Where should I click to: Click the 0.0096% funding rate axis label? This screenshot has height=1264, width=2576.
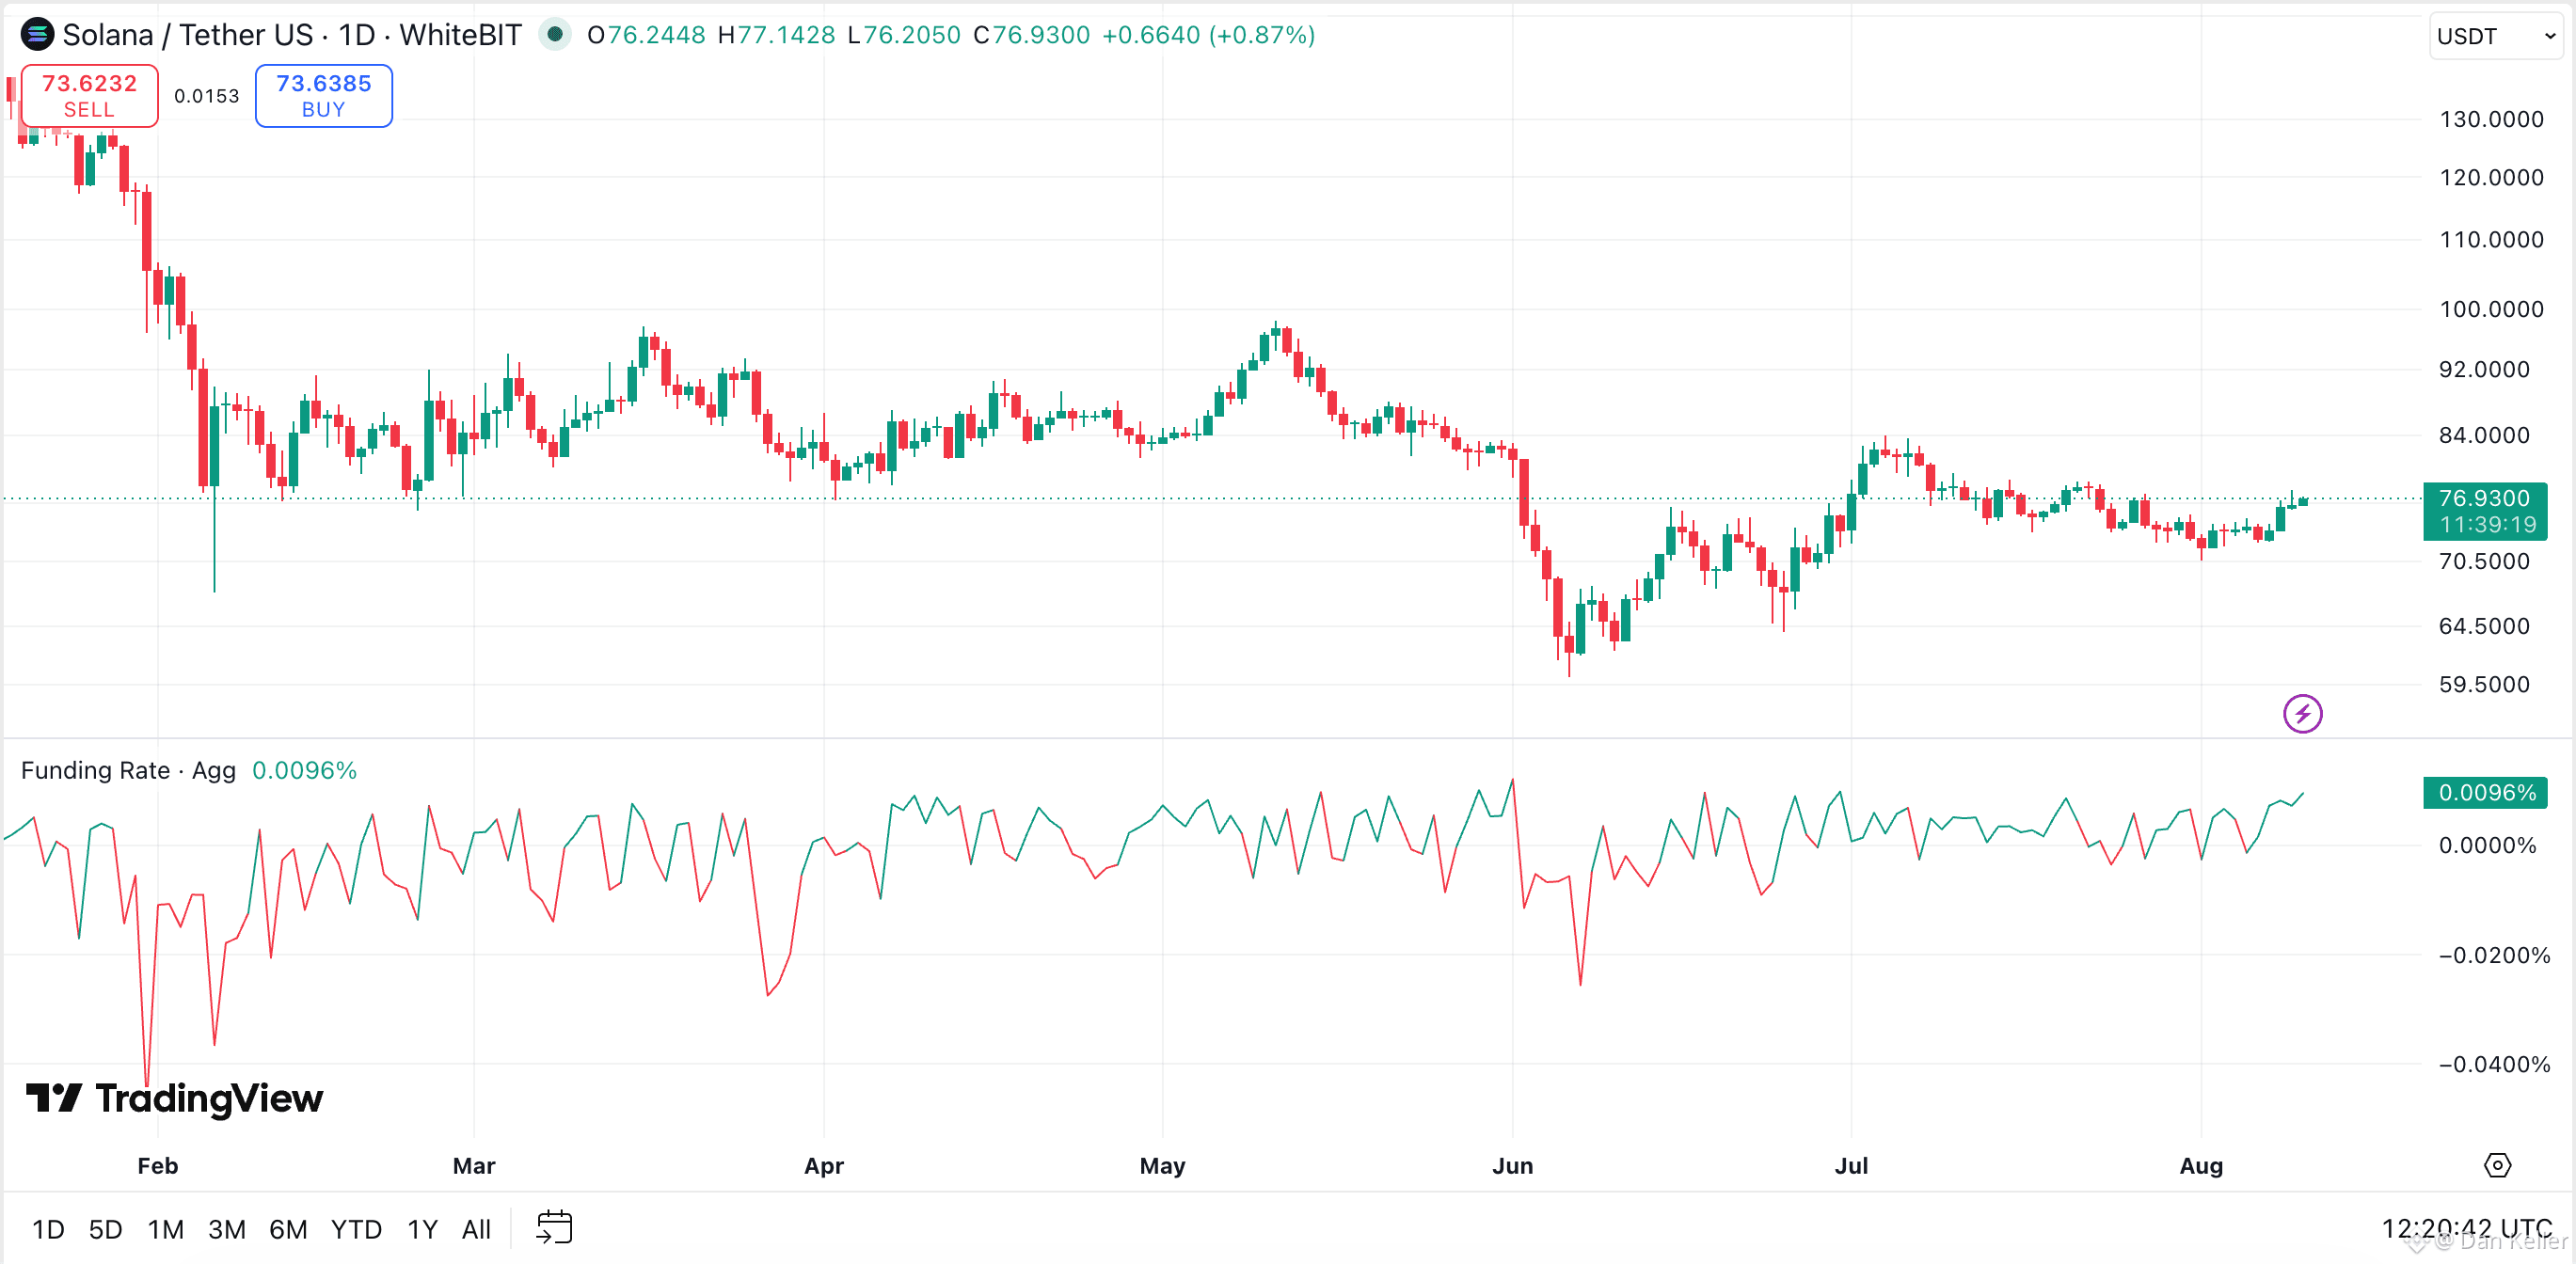pyautogui.click(x=2485, y=793)
